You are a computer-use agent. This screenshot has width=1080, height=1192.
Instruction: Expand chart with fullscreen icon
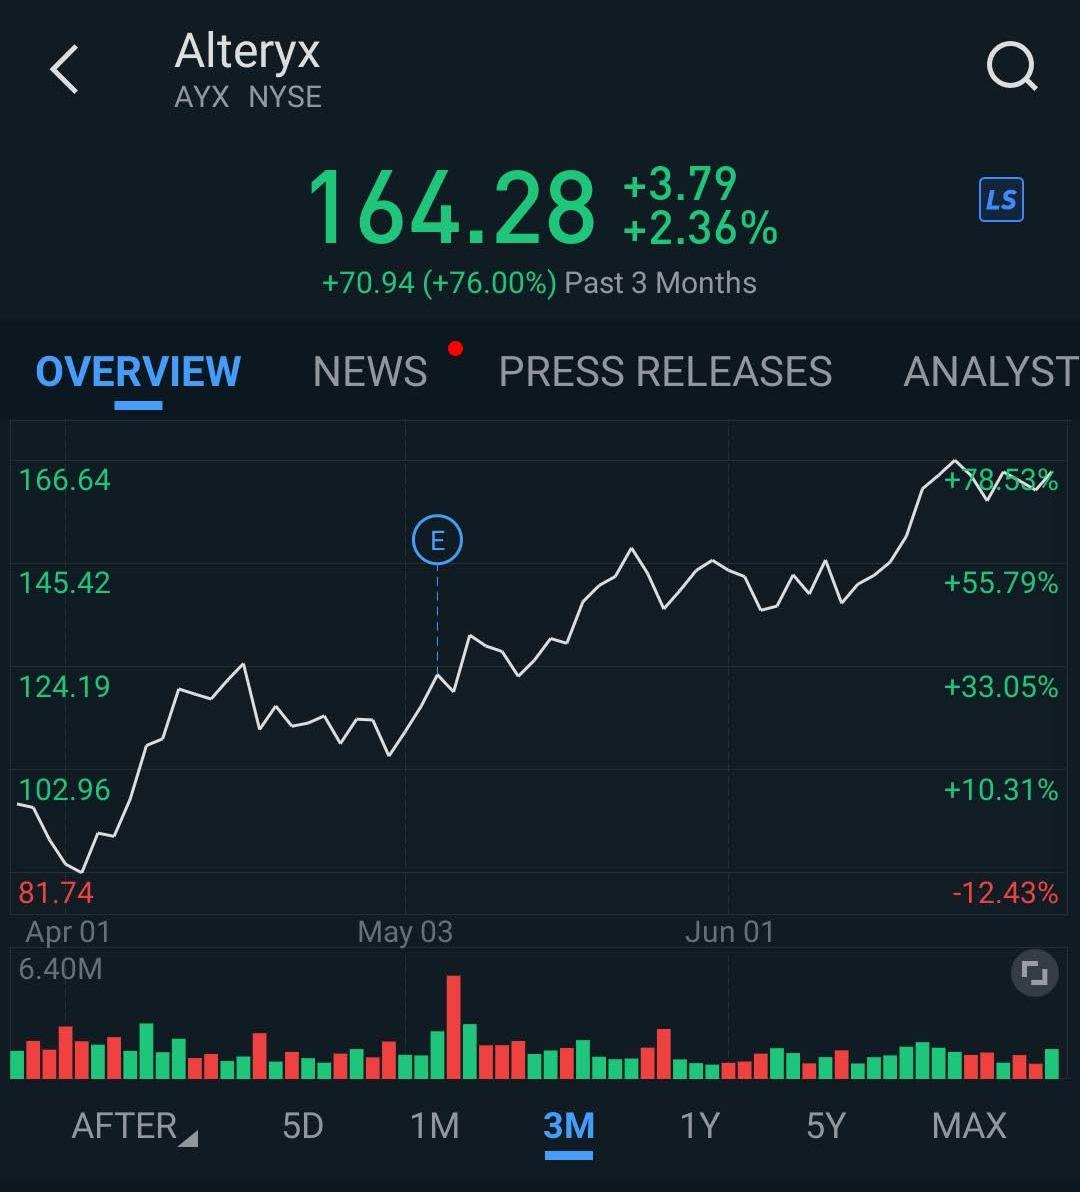point(1034,972)
